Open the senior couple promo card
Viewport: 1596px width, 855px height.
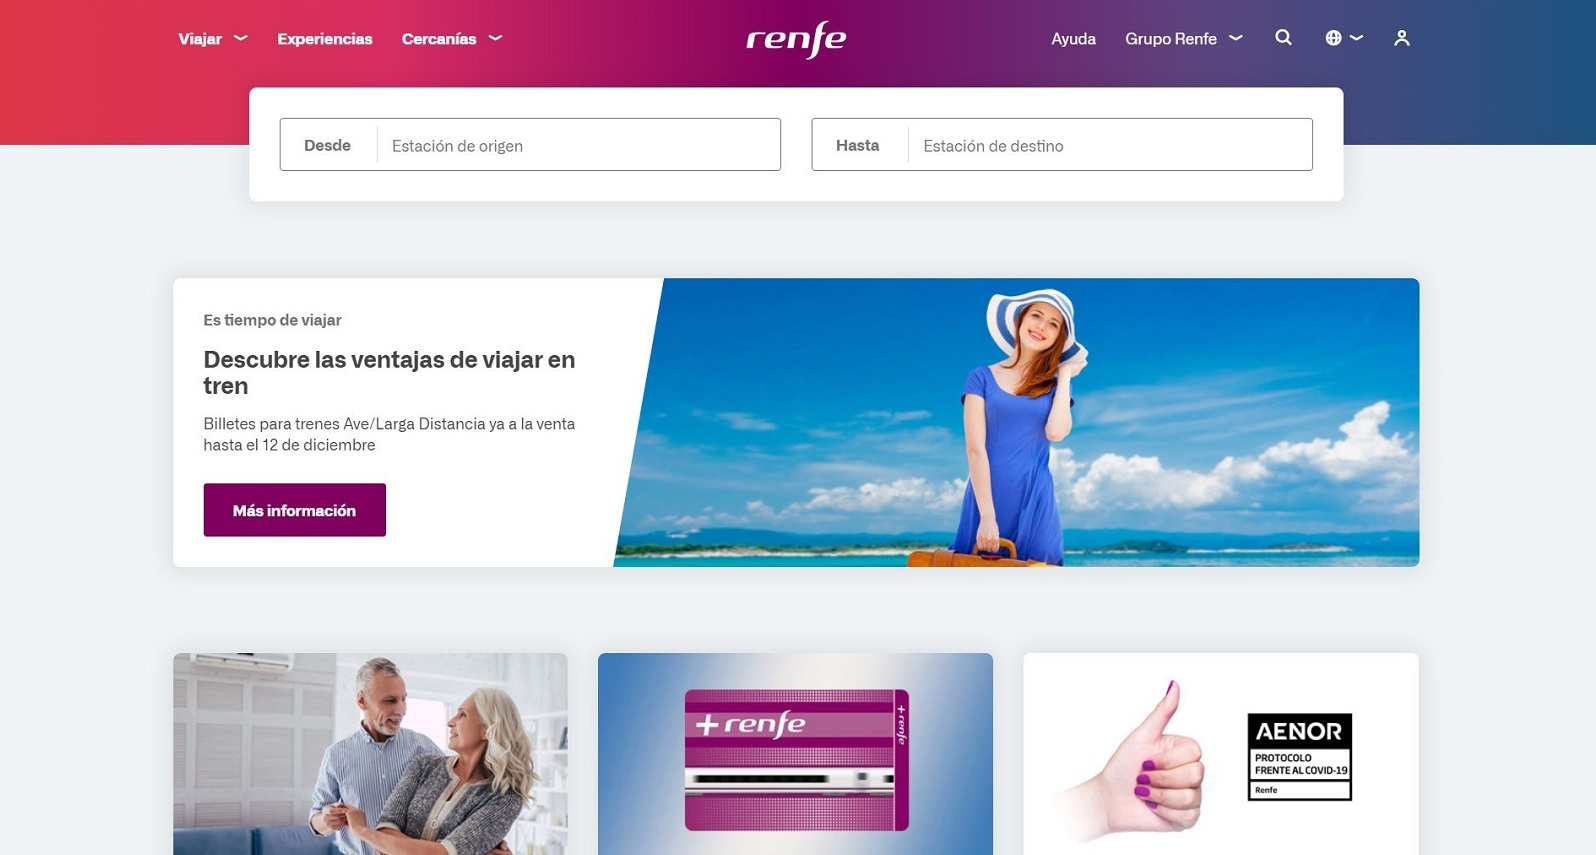[x=370, y=754]
